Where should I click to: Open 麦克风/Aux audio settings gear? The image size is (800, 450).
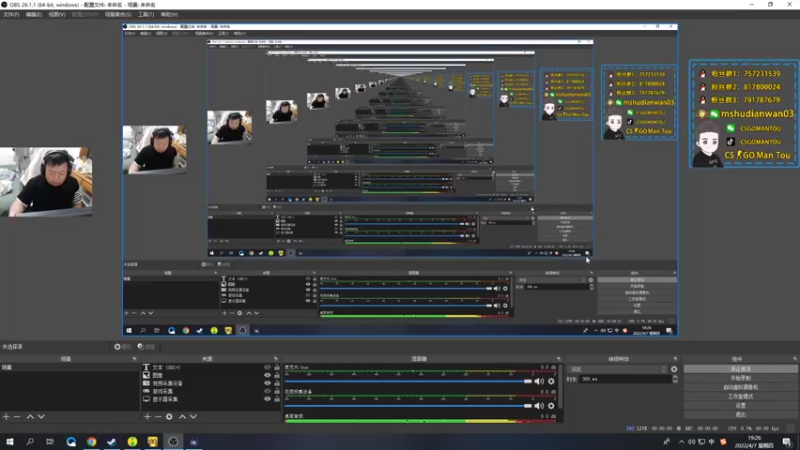(551, 381)
